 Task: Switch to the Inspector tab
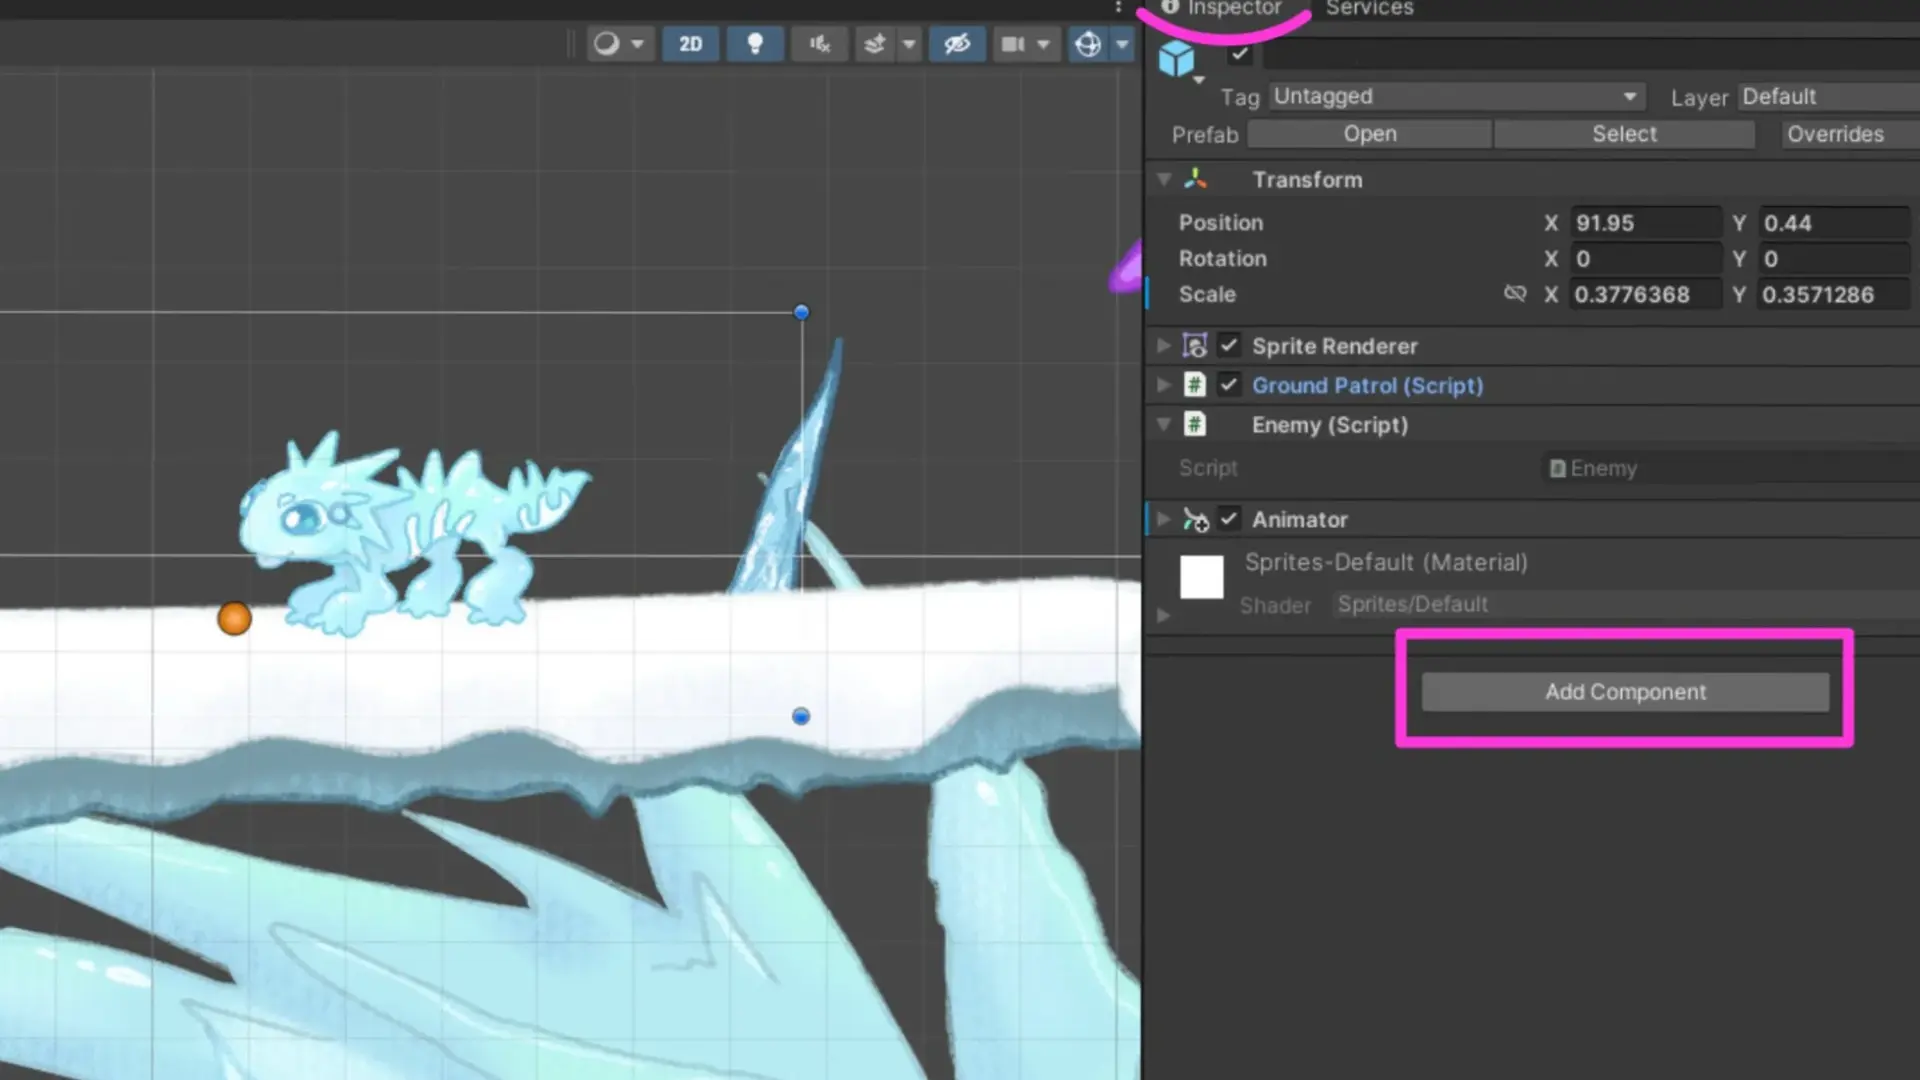pyautogui.click(x=1222, y=9)
